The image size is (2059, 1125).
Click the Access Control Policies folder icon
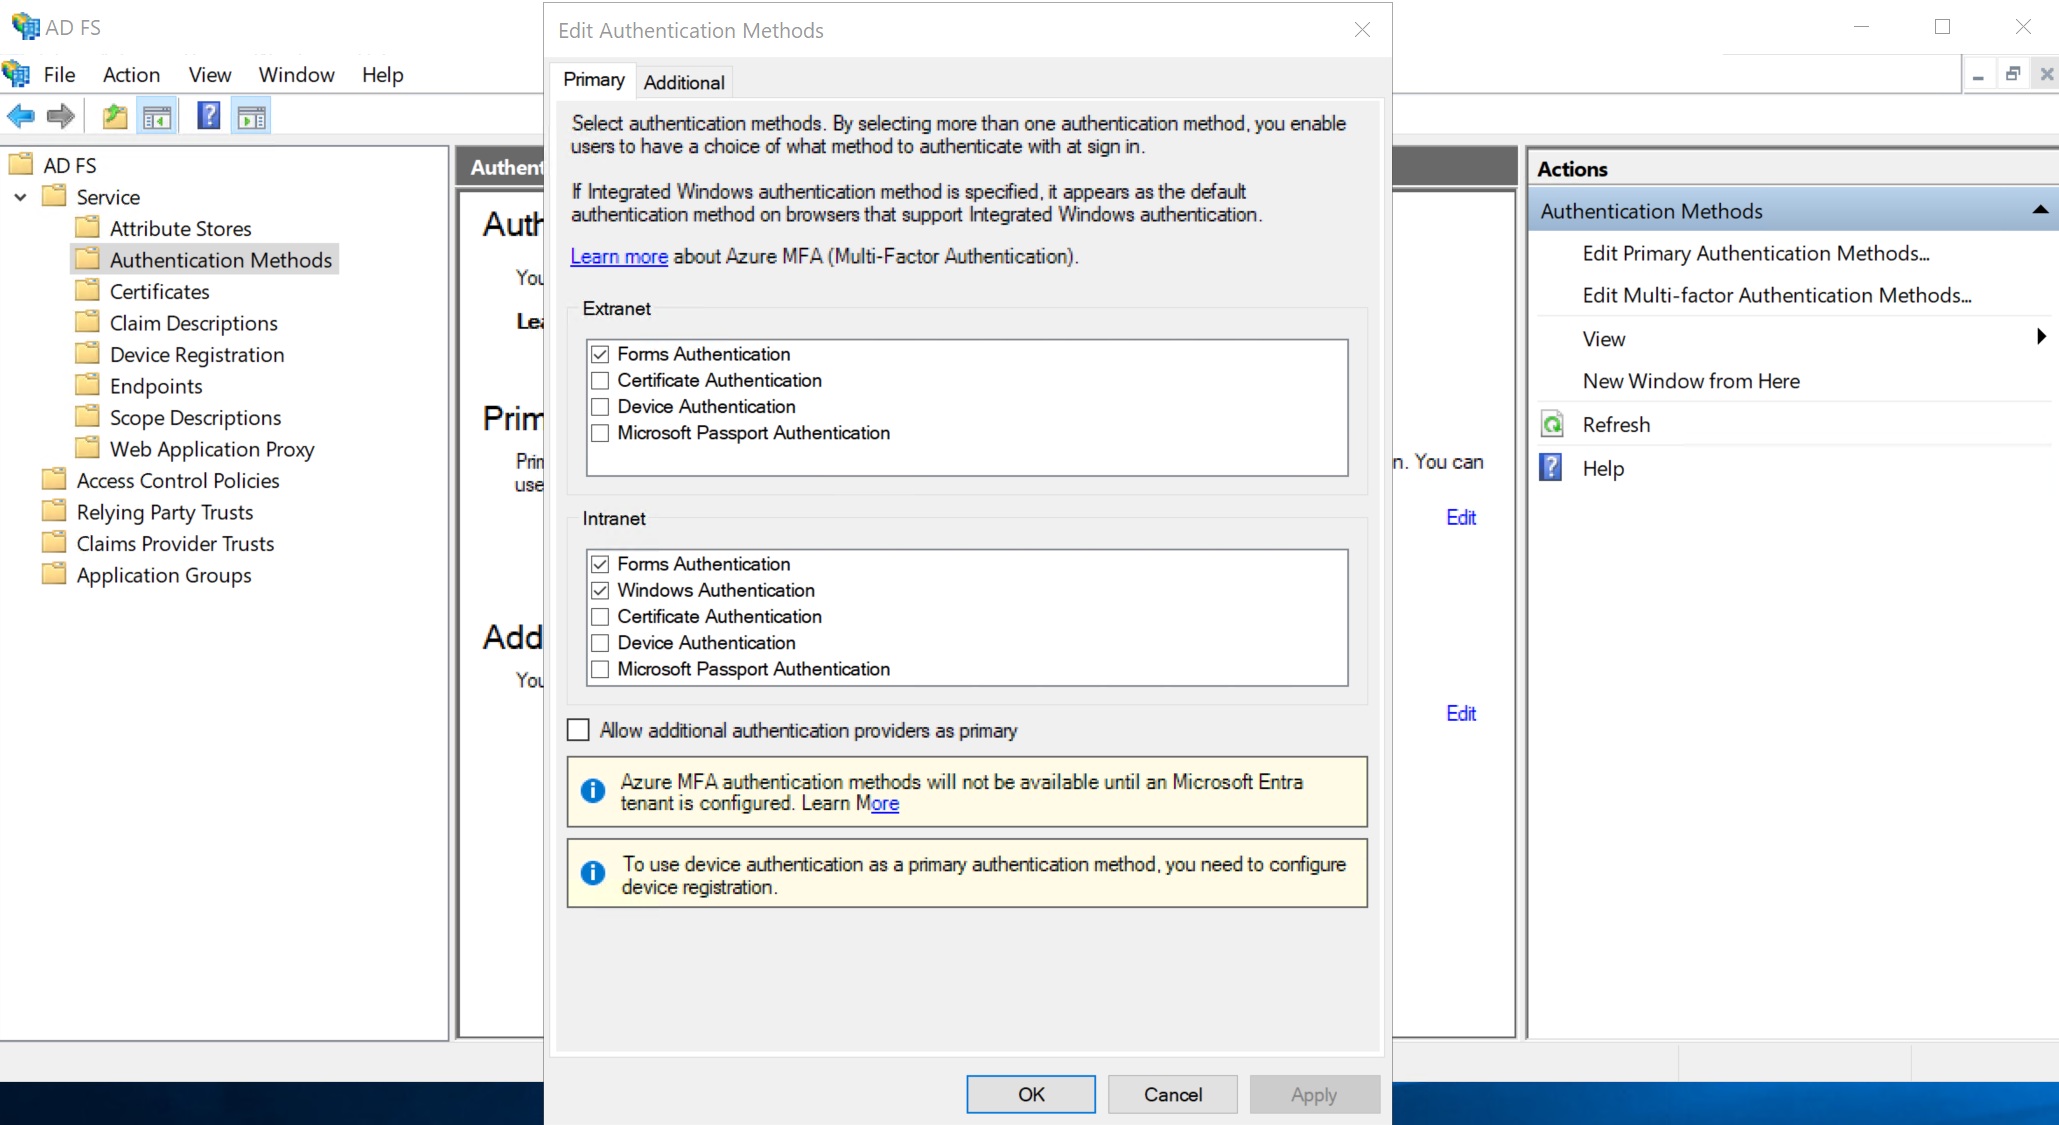pyautogui.click(x=54, y=479)
